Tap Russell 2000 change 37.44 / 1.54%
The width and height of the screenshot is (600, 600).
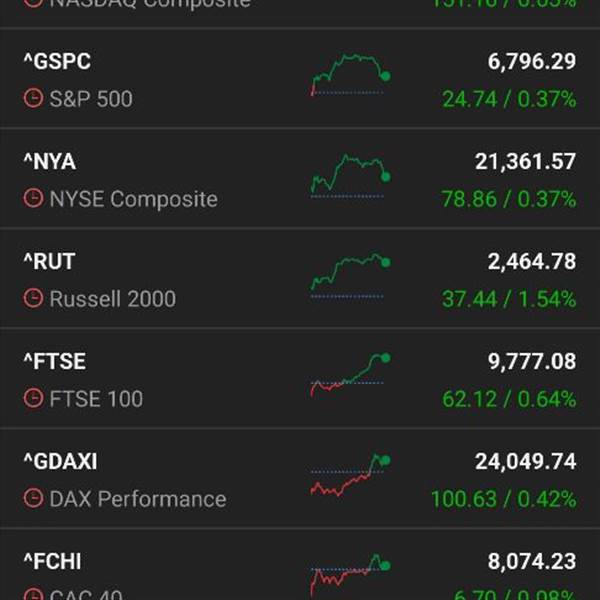[x=509, y=299]
